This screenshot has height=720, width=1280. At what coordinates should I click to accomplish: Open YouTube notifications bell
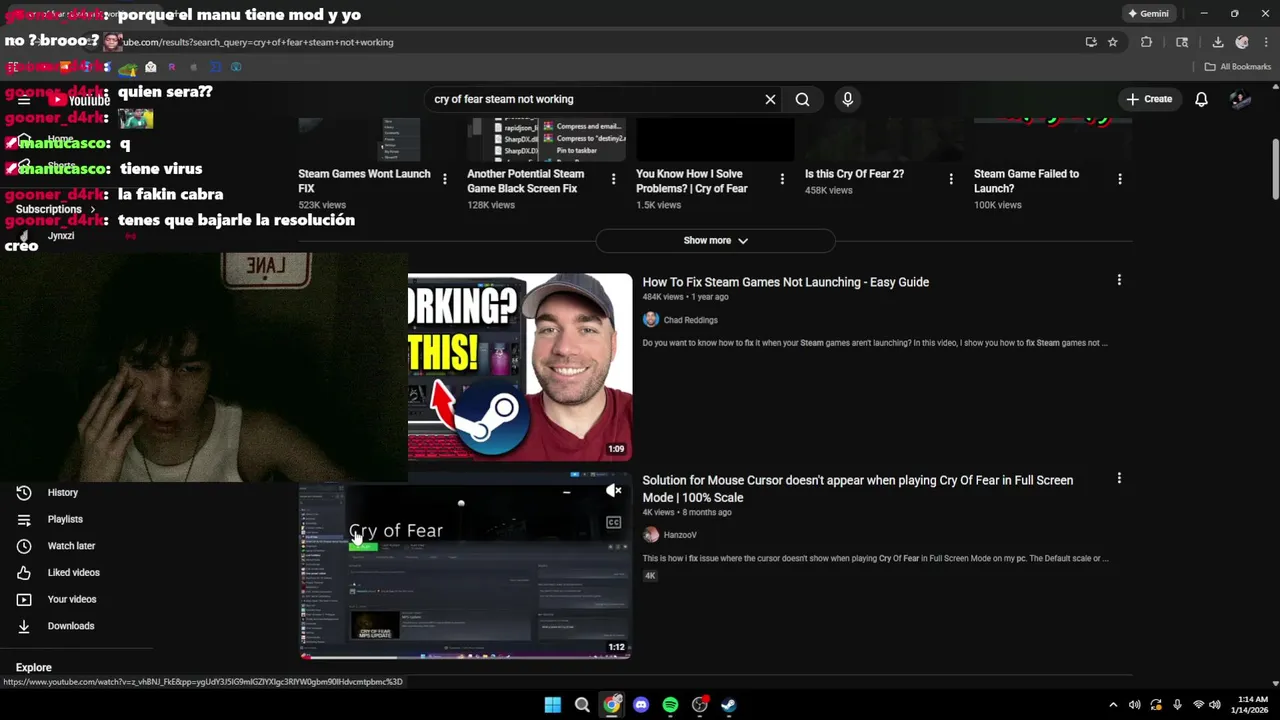point(1202,99)
